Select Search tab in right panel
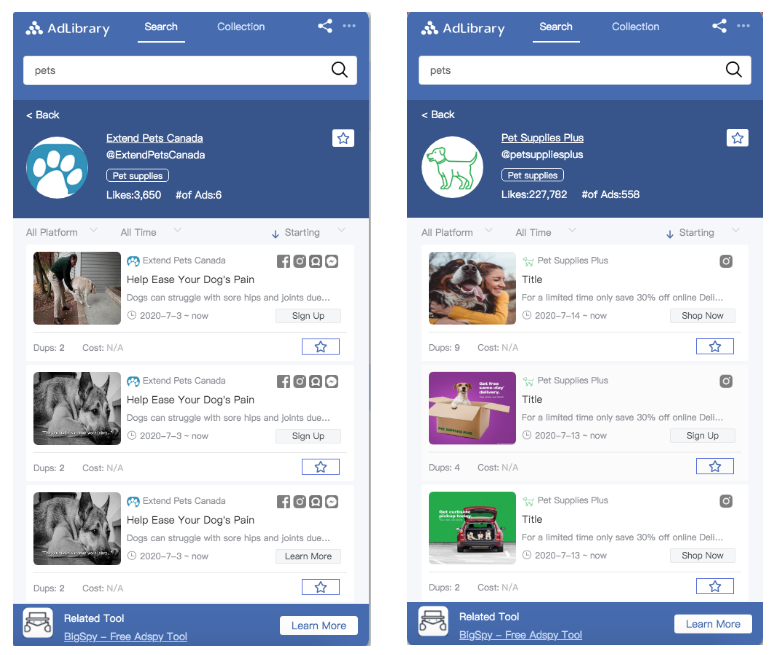The width and height of the screenshot is (780, 655). pos(556,27)
